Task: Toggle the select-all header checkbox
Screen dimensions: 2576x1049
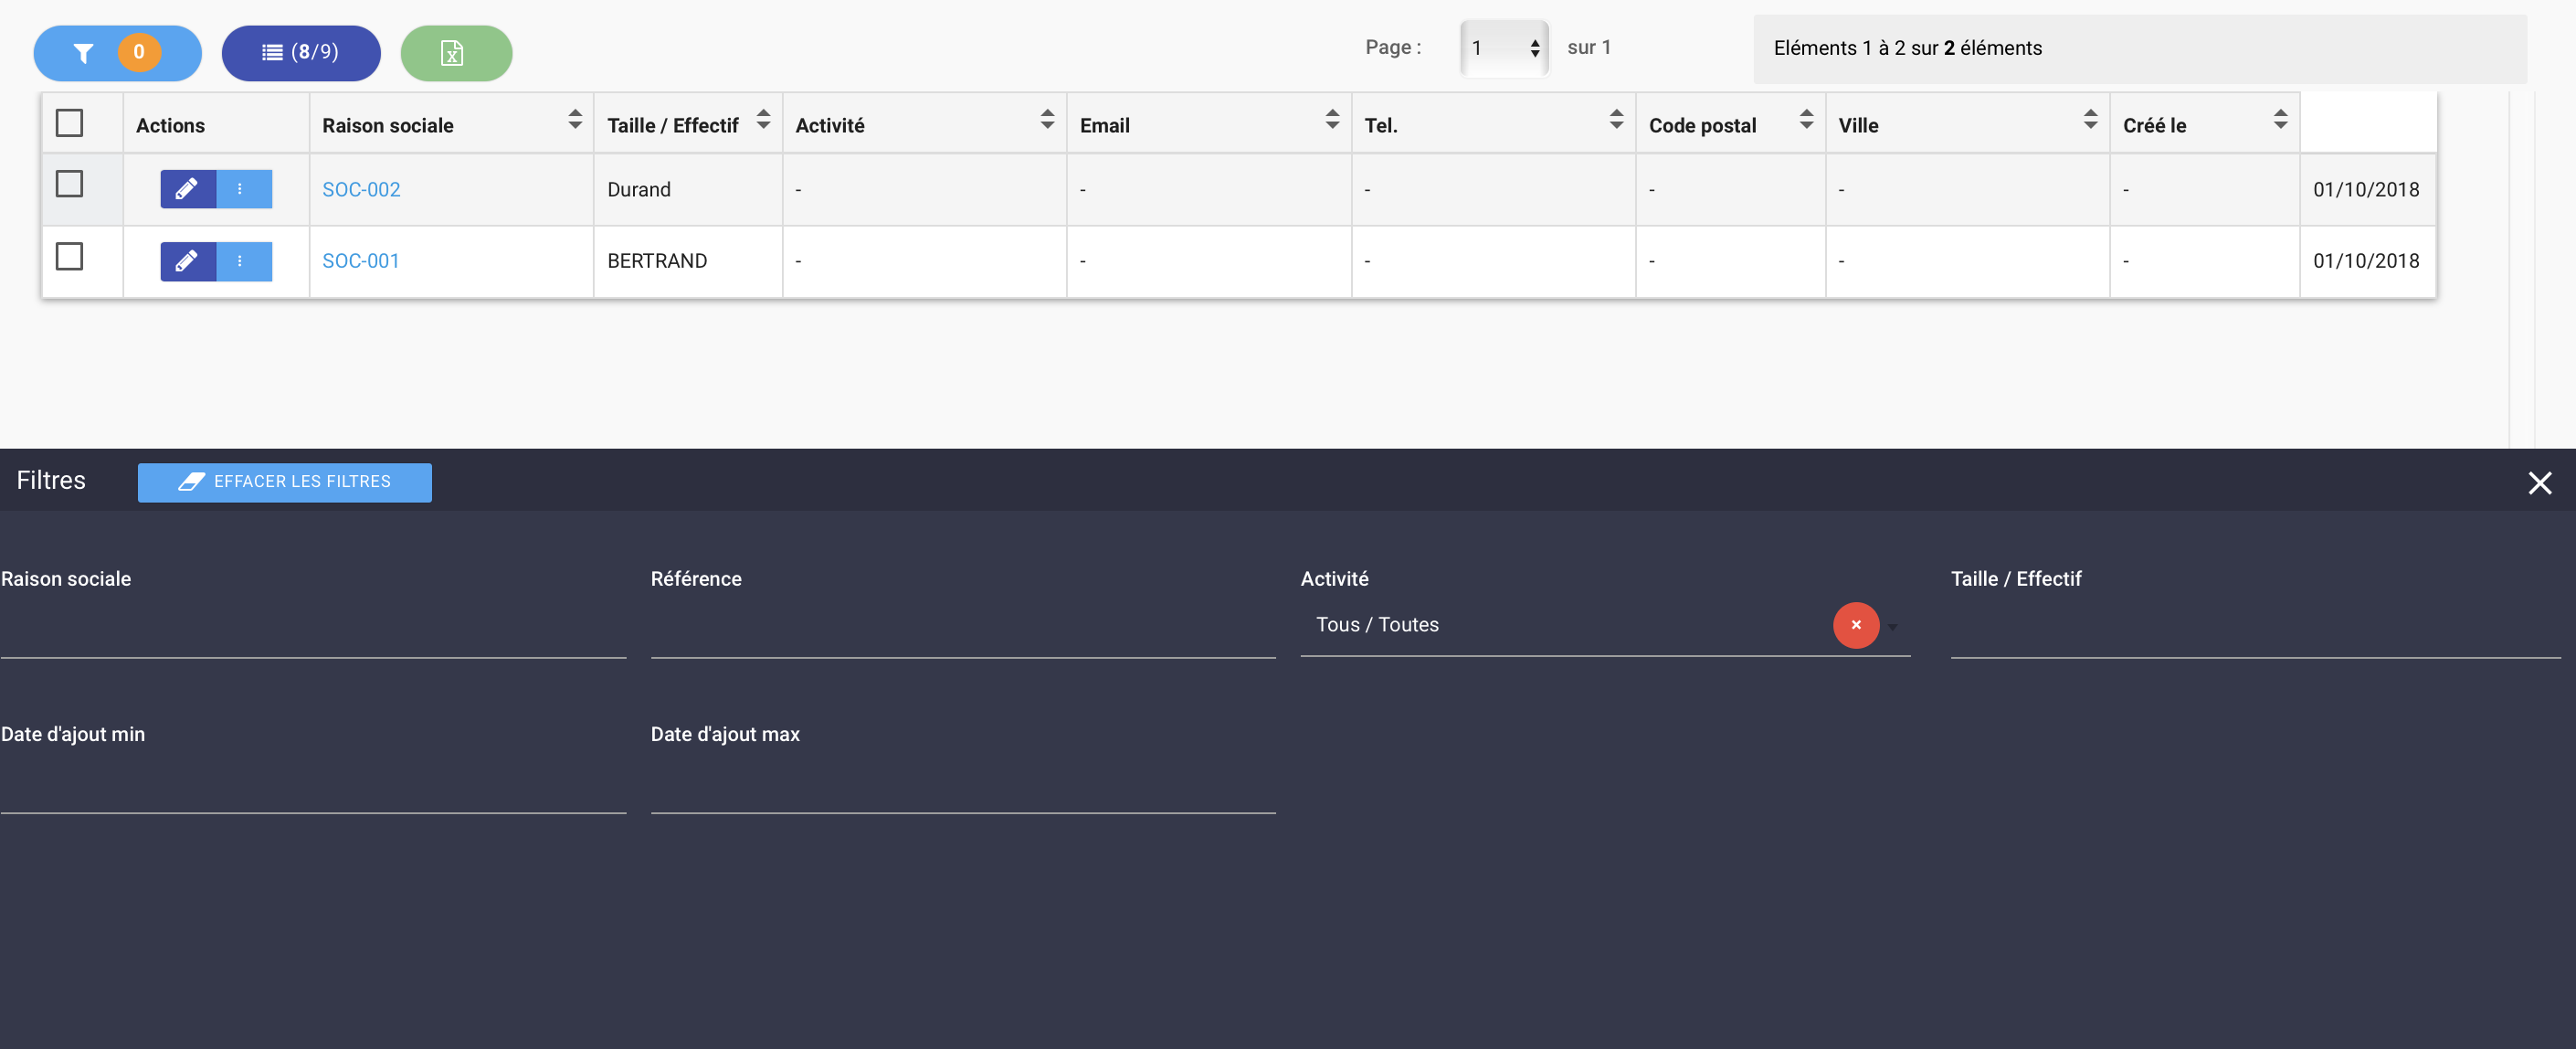Action: pos(69,123)
